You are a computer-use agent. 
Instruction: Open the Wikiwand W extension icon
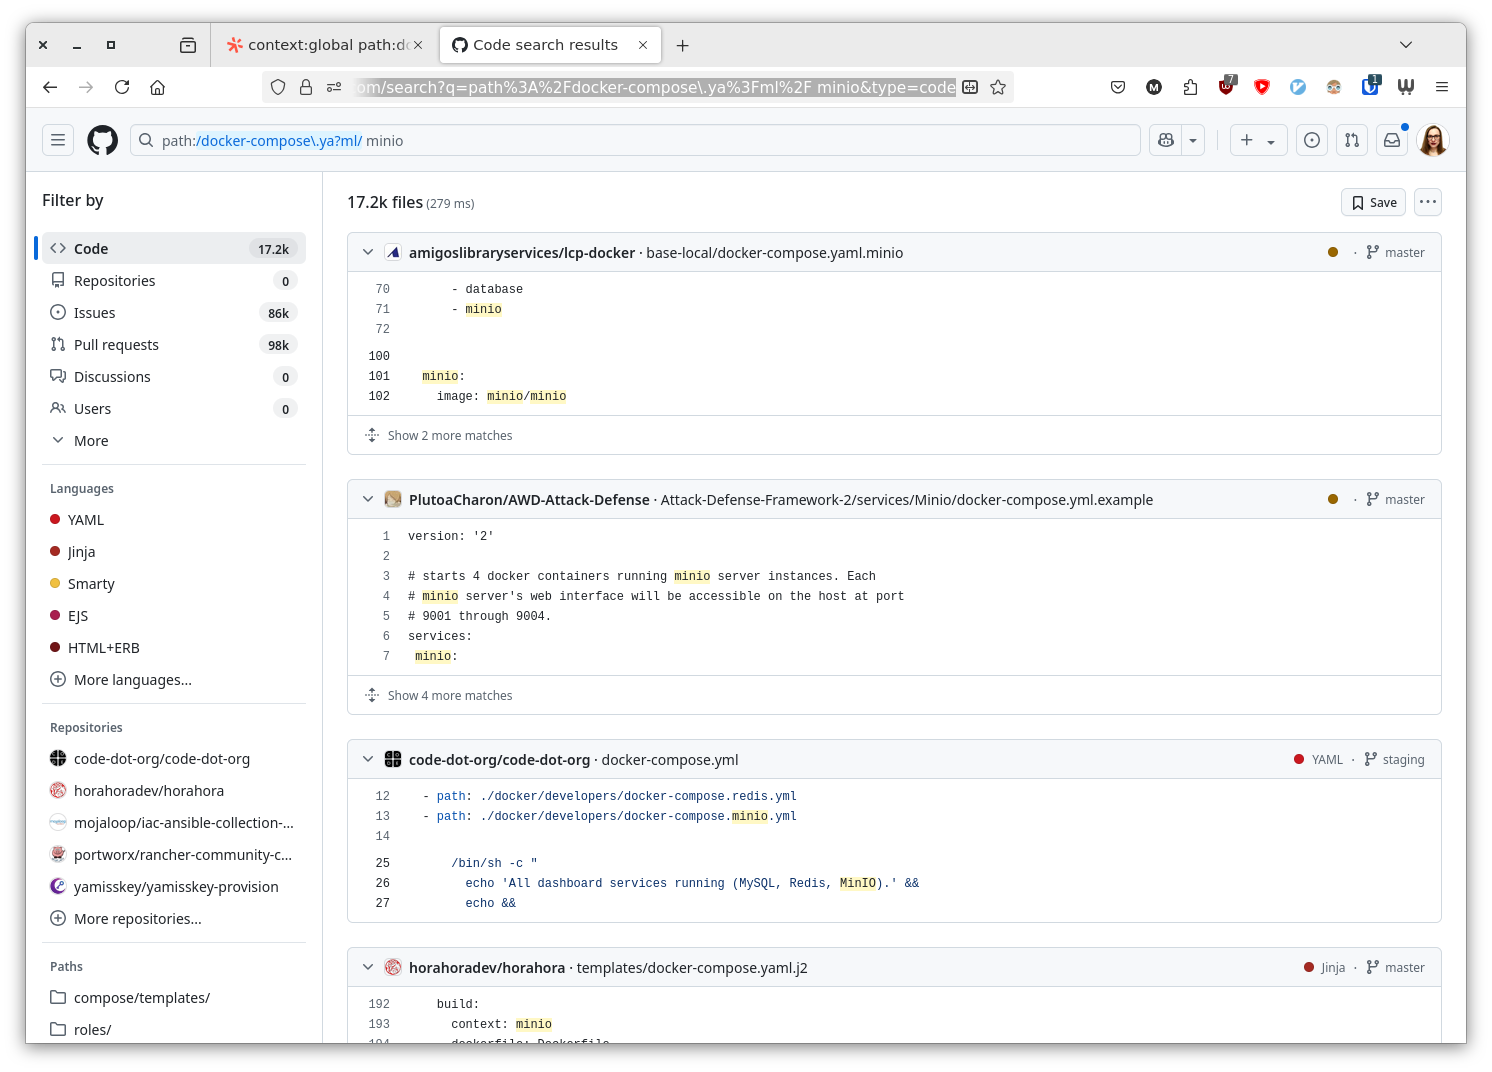(x=1406, y=87)
